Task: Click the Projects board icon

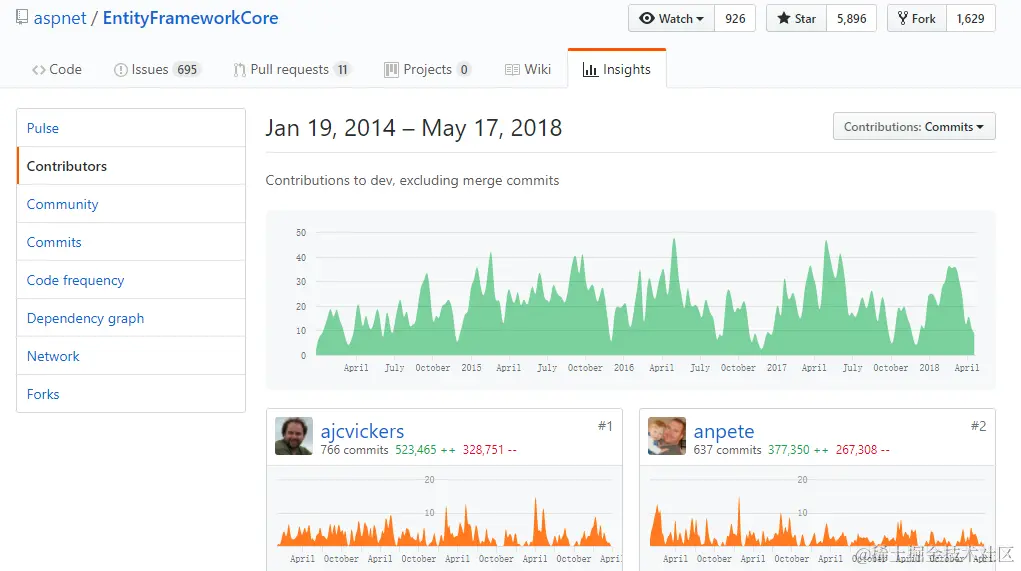Action: pyautogui.click(x=391, y=70)
